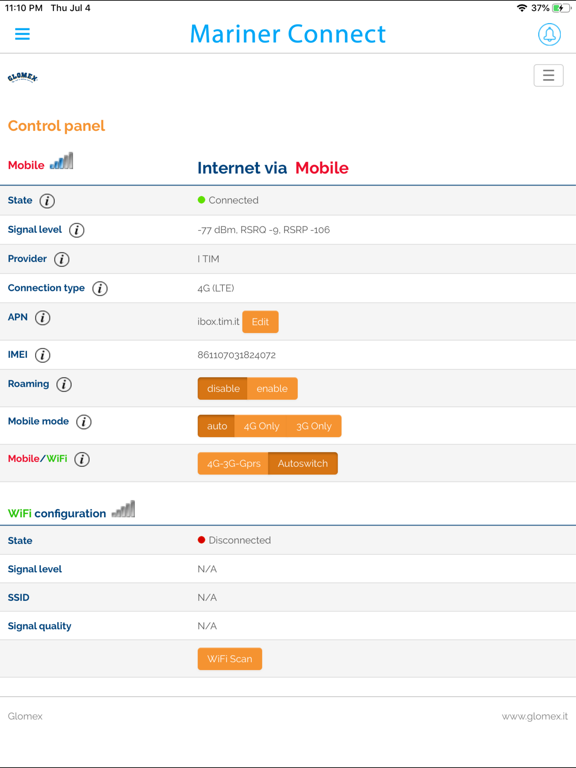
Task: Show info for Roaming
Action: click(x=64, y=384)
